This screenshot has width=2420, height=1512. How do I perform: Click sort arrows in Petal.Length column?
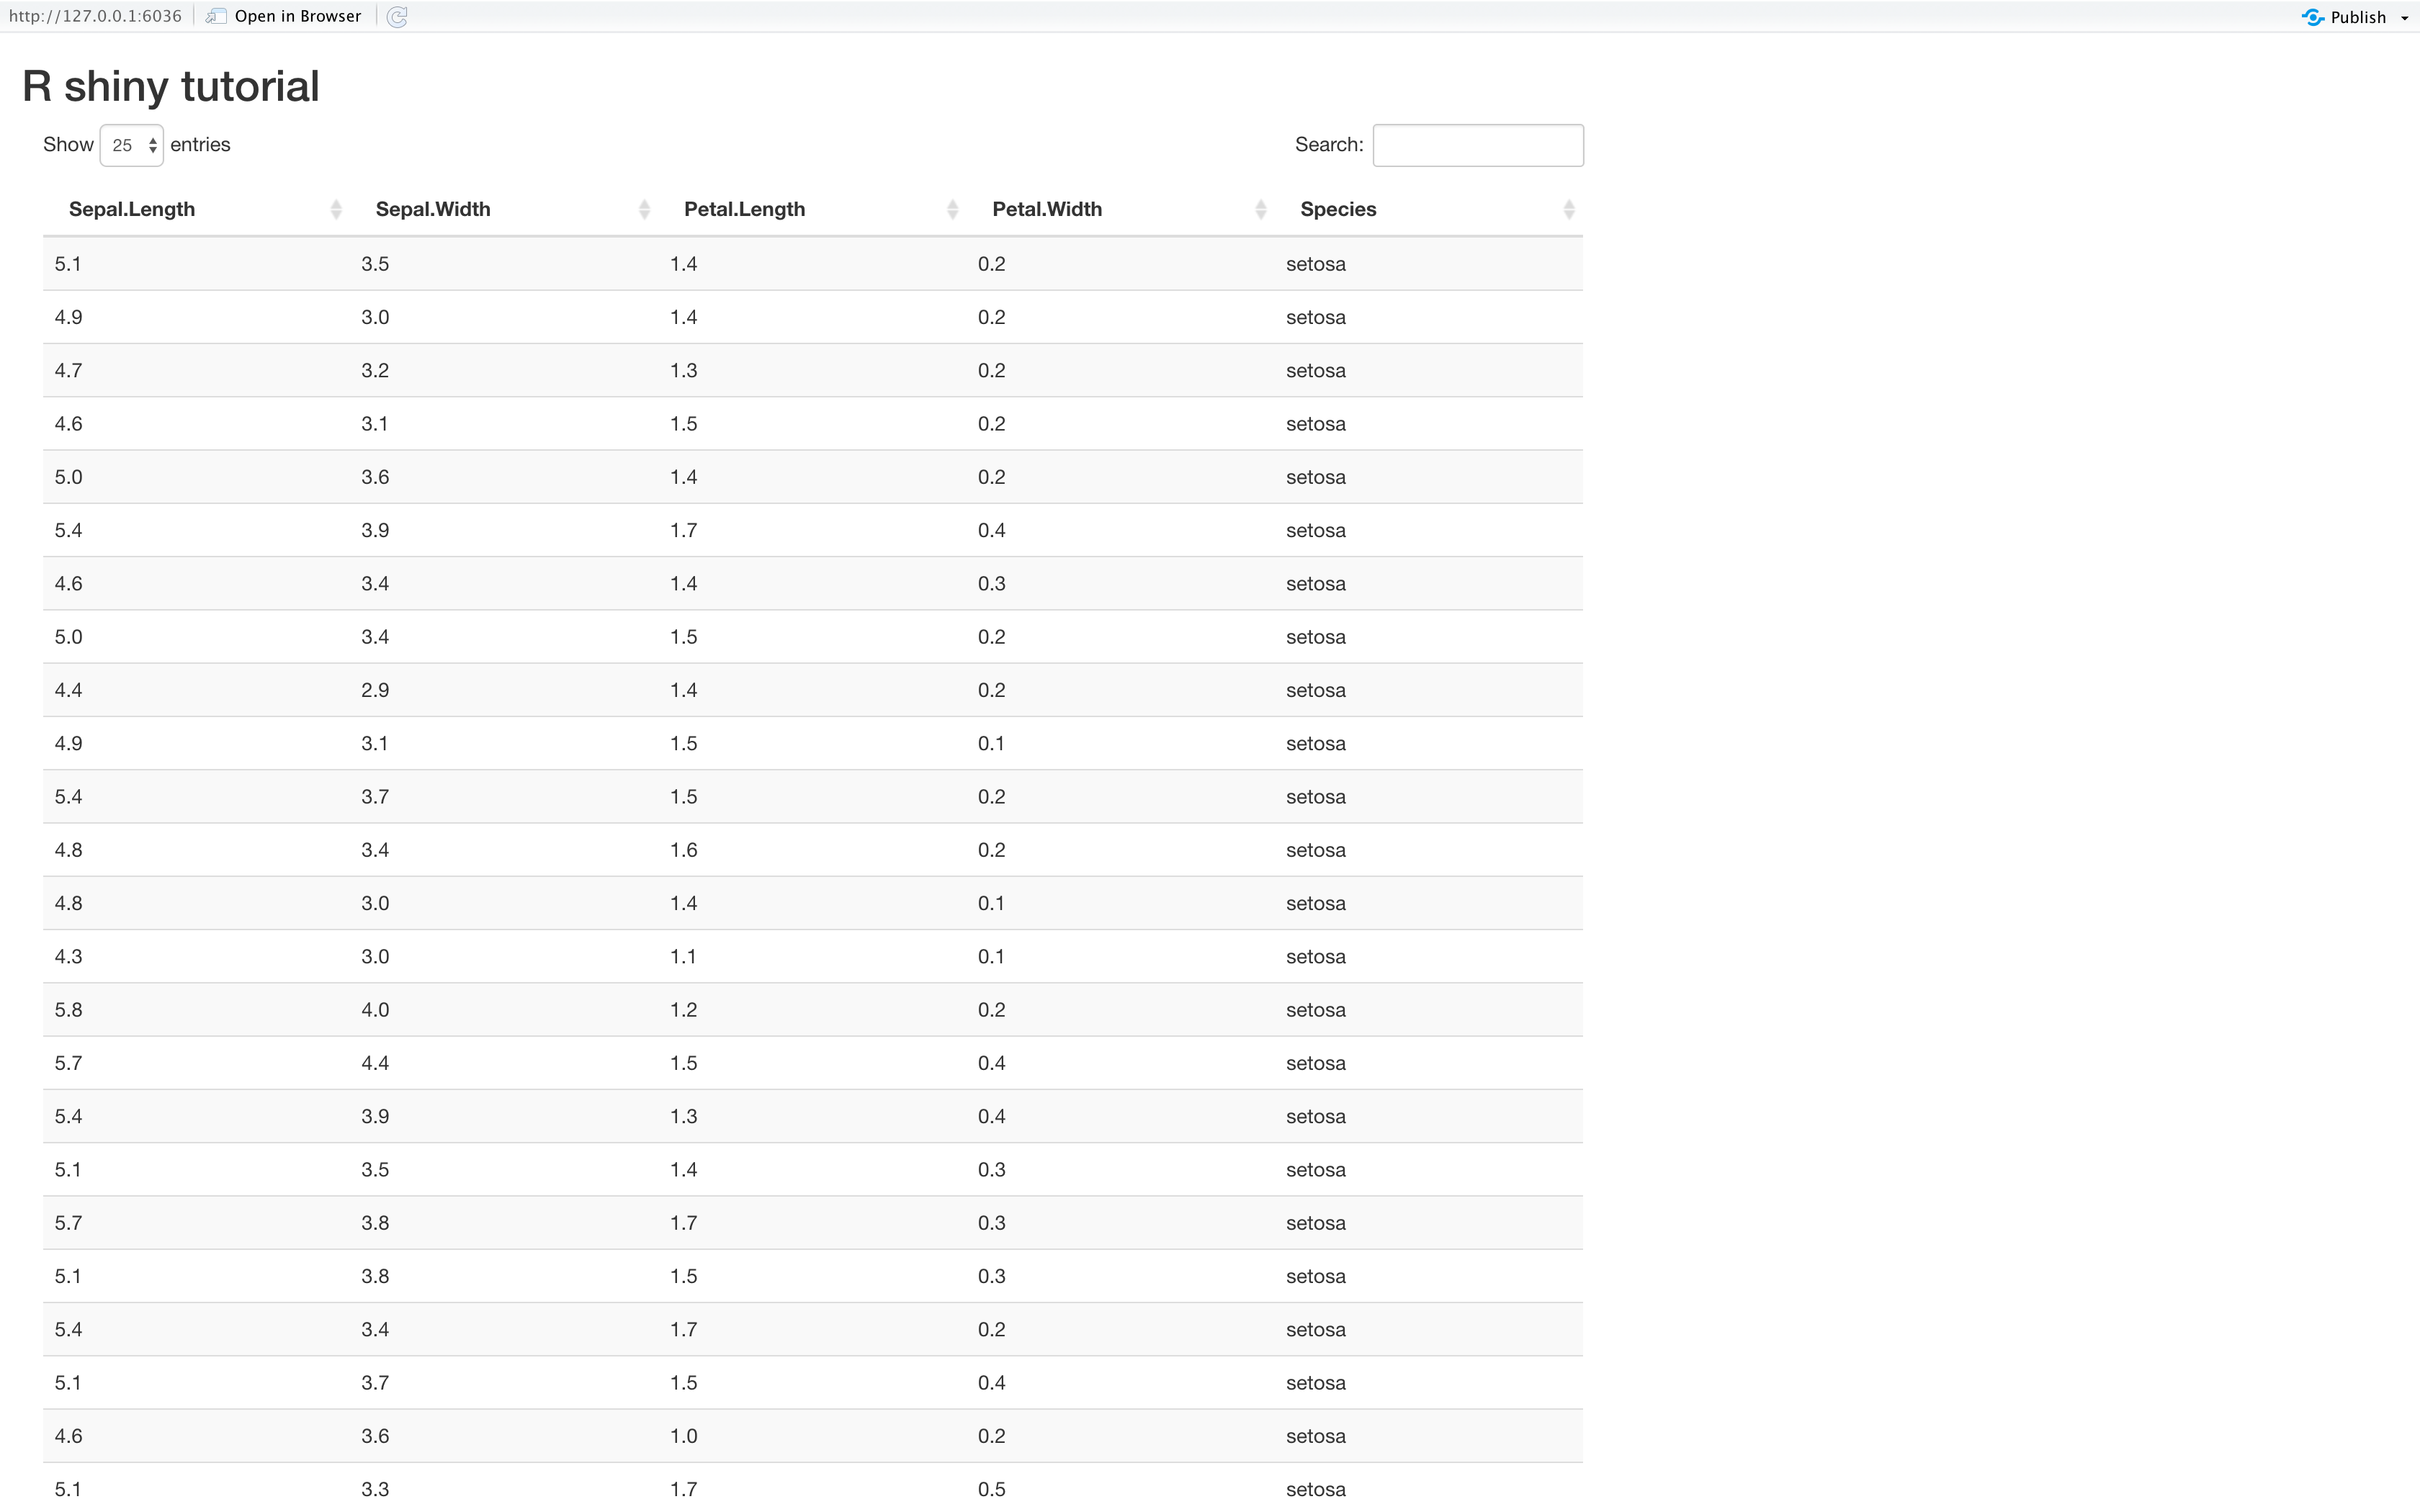pos(952,209)
